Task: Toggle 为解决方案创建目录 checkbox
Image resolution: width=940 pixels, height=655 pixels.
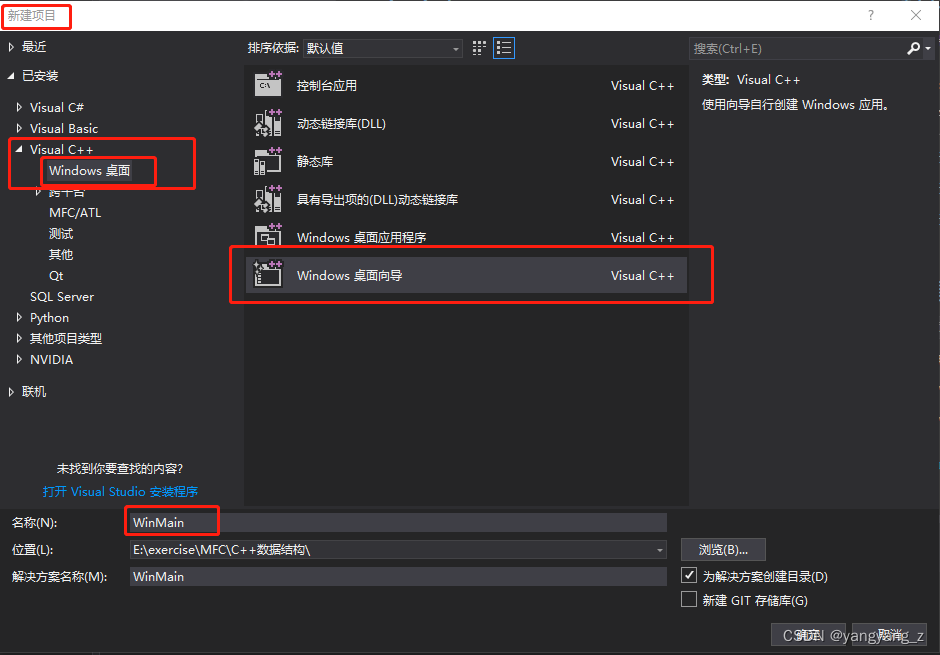Action: point(689,575)
